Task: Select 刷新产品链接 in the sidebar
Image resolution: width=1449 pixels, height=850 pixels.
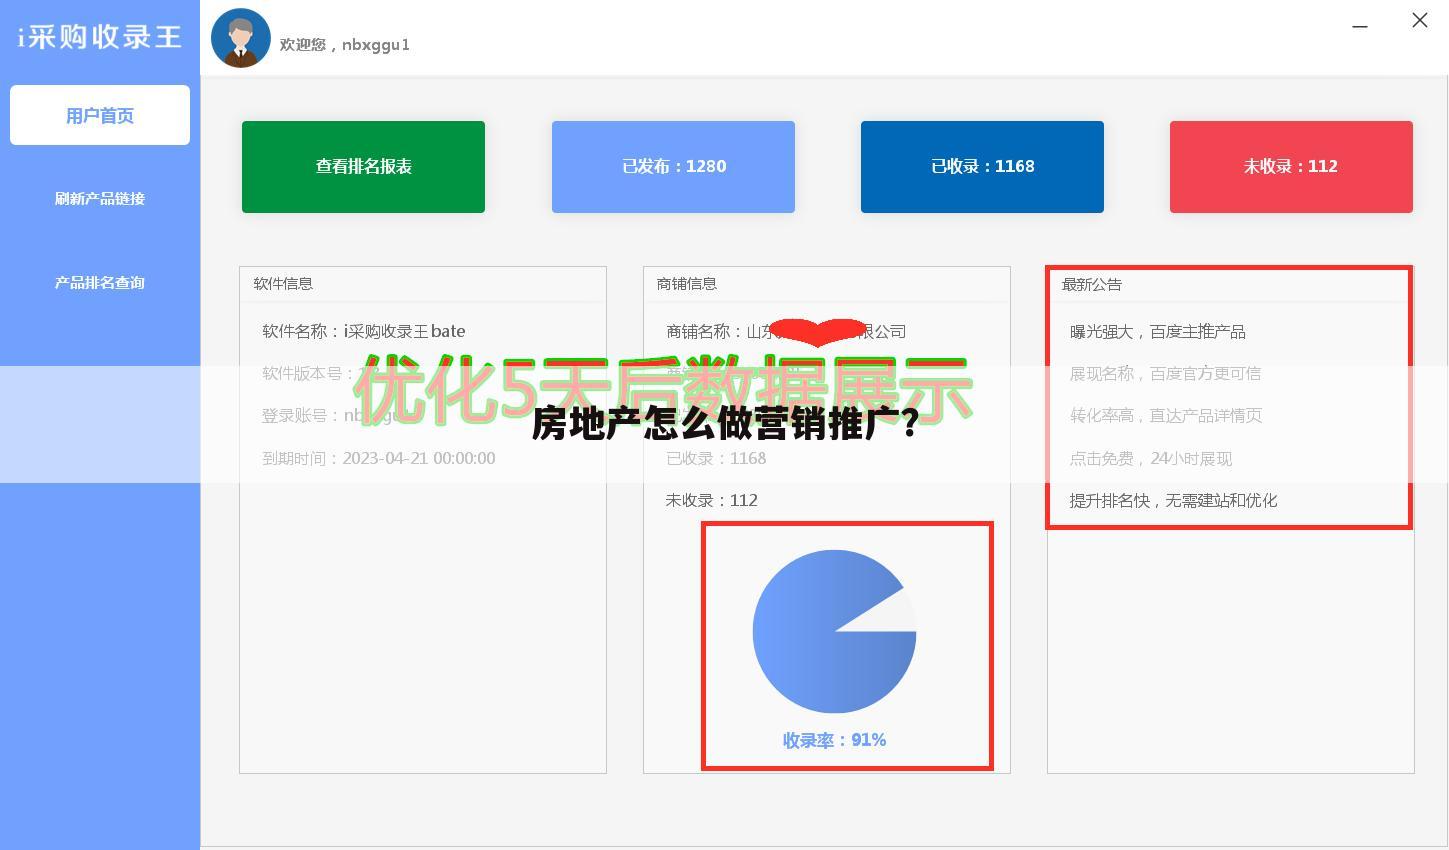Action: (100, 199)
